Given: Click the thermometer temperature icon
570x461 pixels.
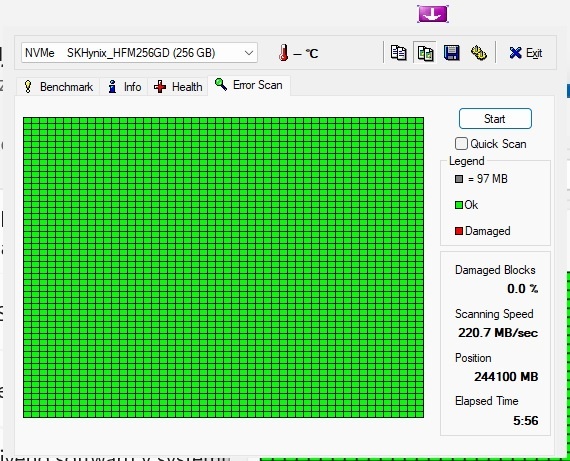Looking at the screenshot, I should pyautogui.click(x=284, y=53).
